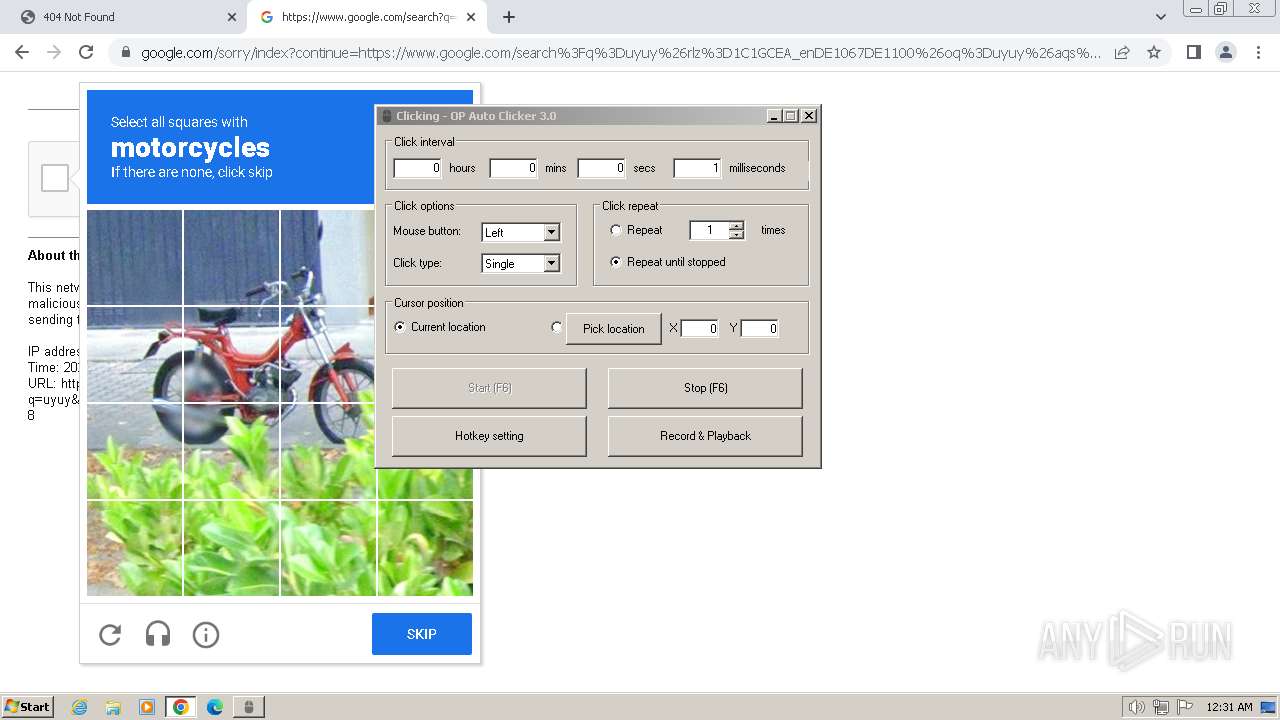Screen dimensions: 1280x720
Task: Restore down the Chrome window
Action: click(x=1221, y=8)
